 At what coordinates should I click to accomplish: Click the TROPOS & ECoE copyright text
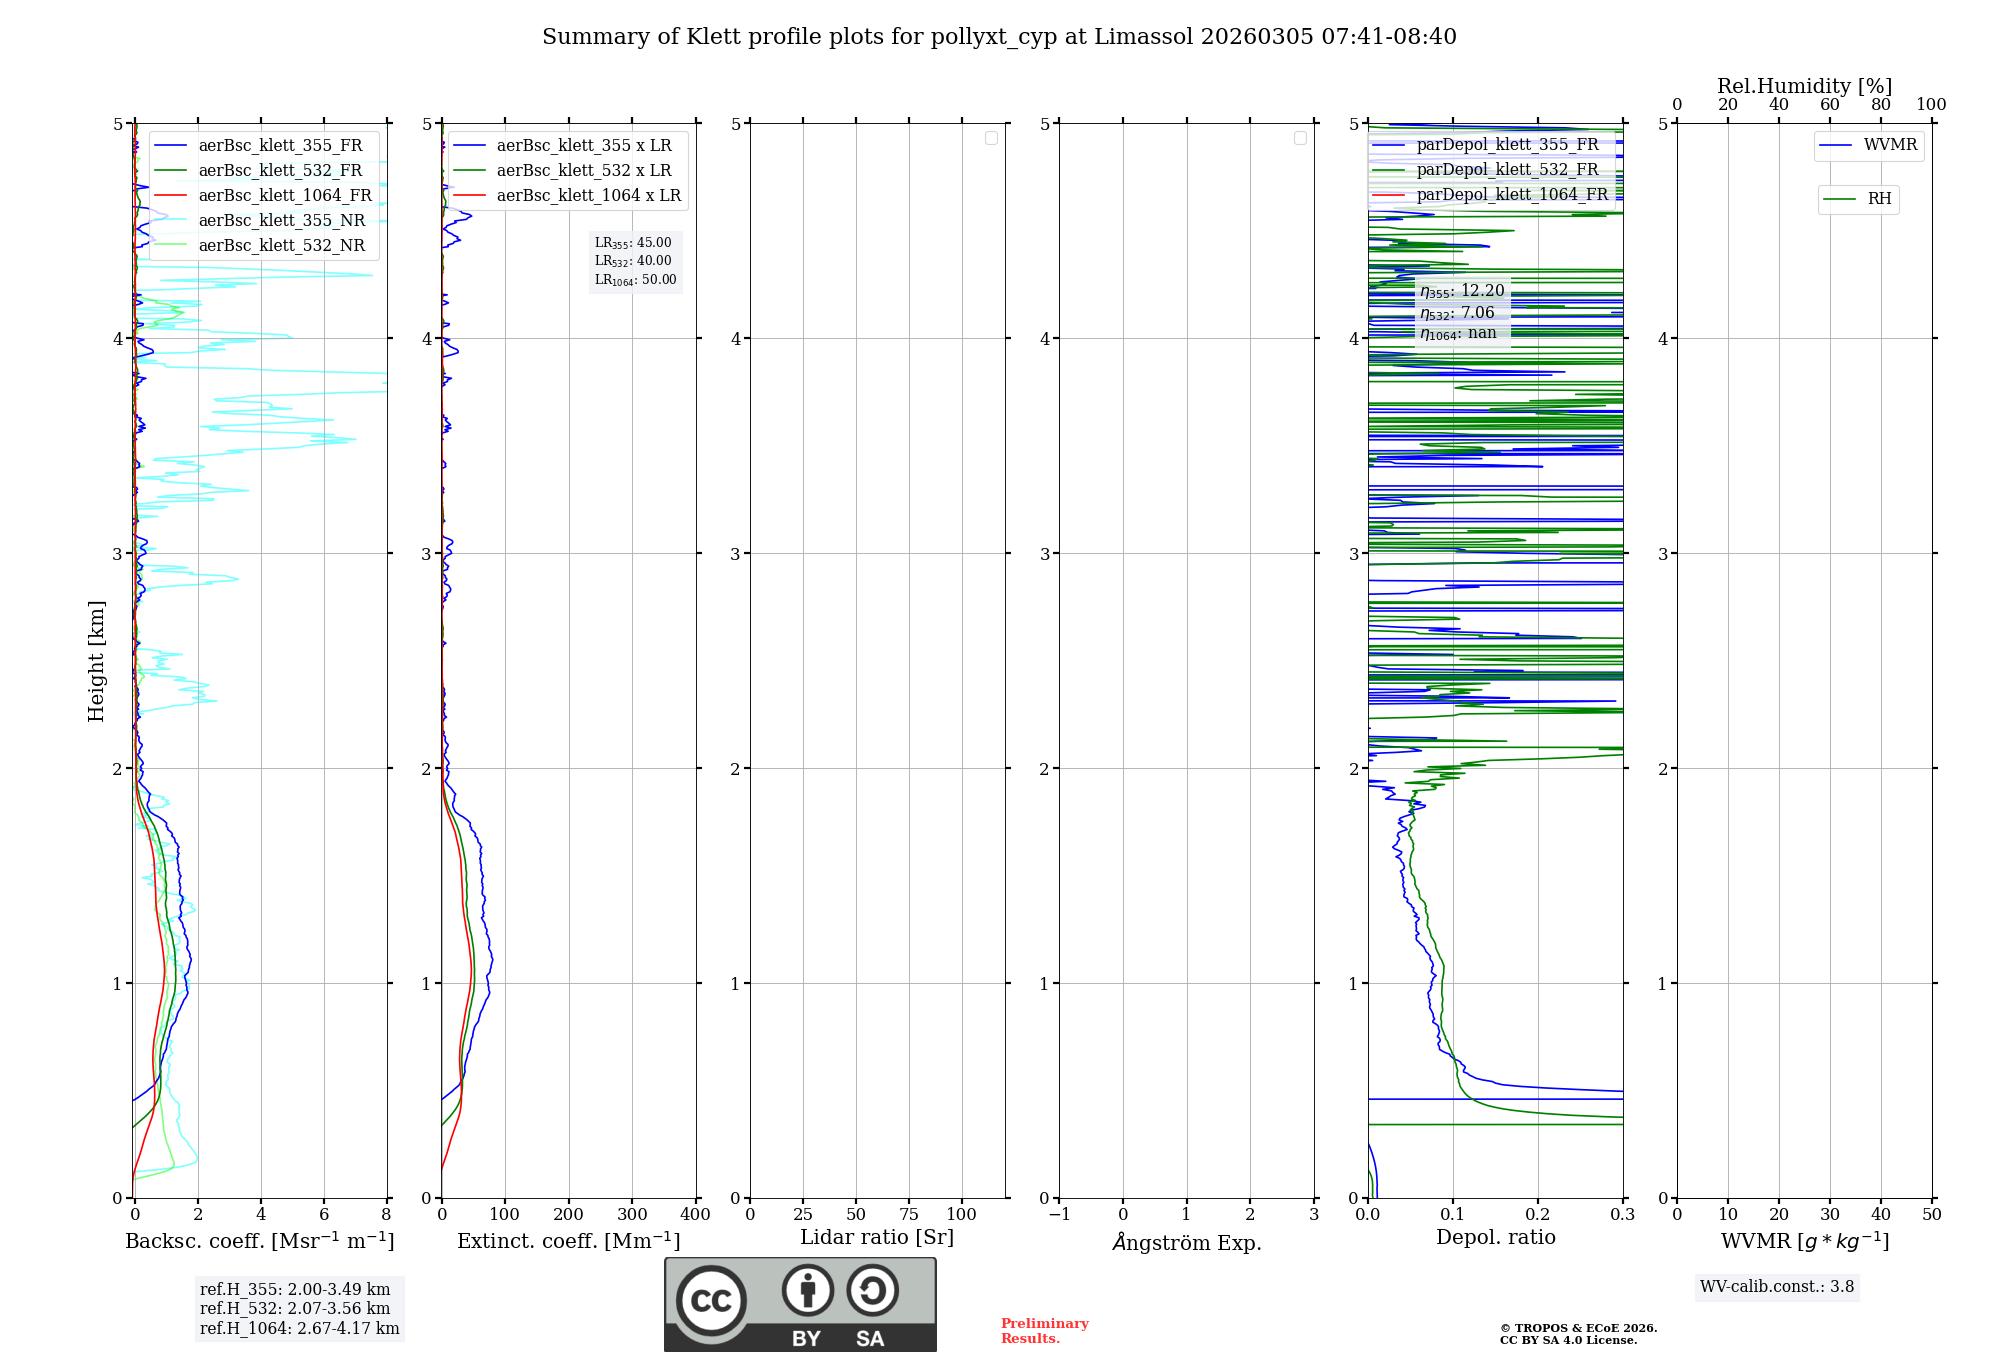click(1578, 1328)
